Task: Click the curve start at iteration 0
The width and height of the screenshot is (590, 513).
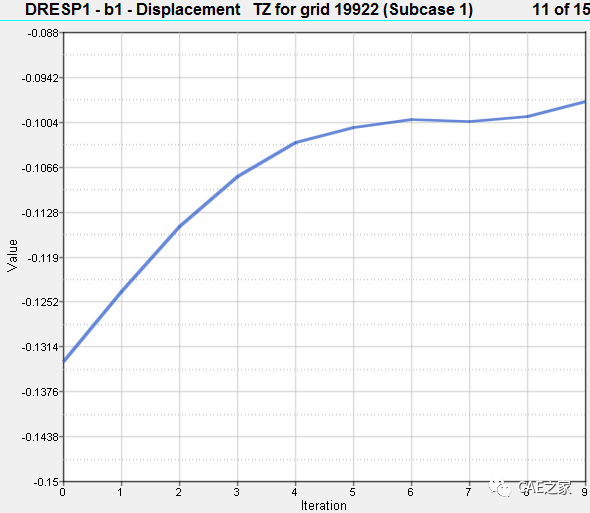Action: point(64,362)
